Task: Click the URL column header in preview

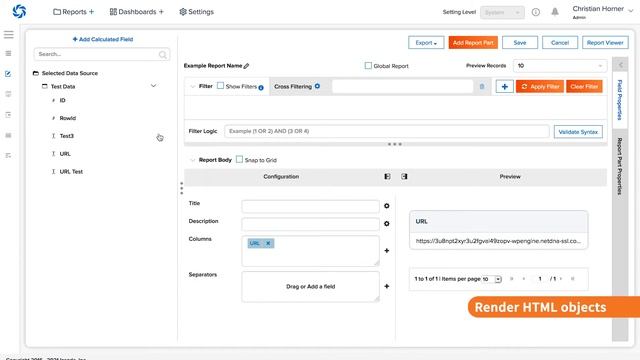Action: [x=498, y=222]
